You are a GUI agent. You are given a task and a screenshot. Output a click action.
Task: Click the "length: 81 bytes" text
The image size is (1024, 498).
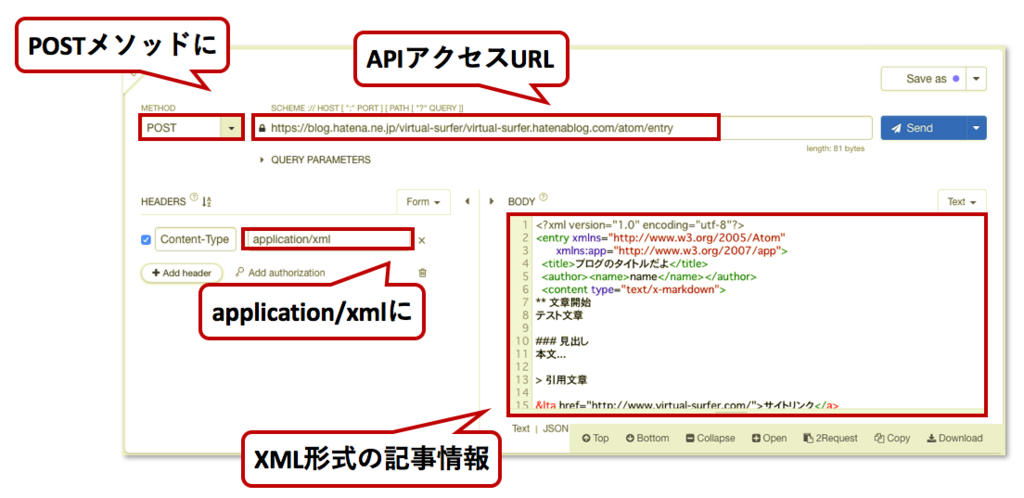[x=835, y=149]
